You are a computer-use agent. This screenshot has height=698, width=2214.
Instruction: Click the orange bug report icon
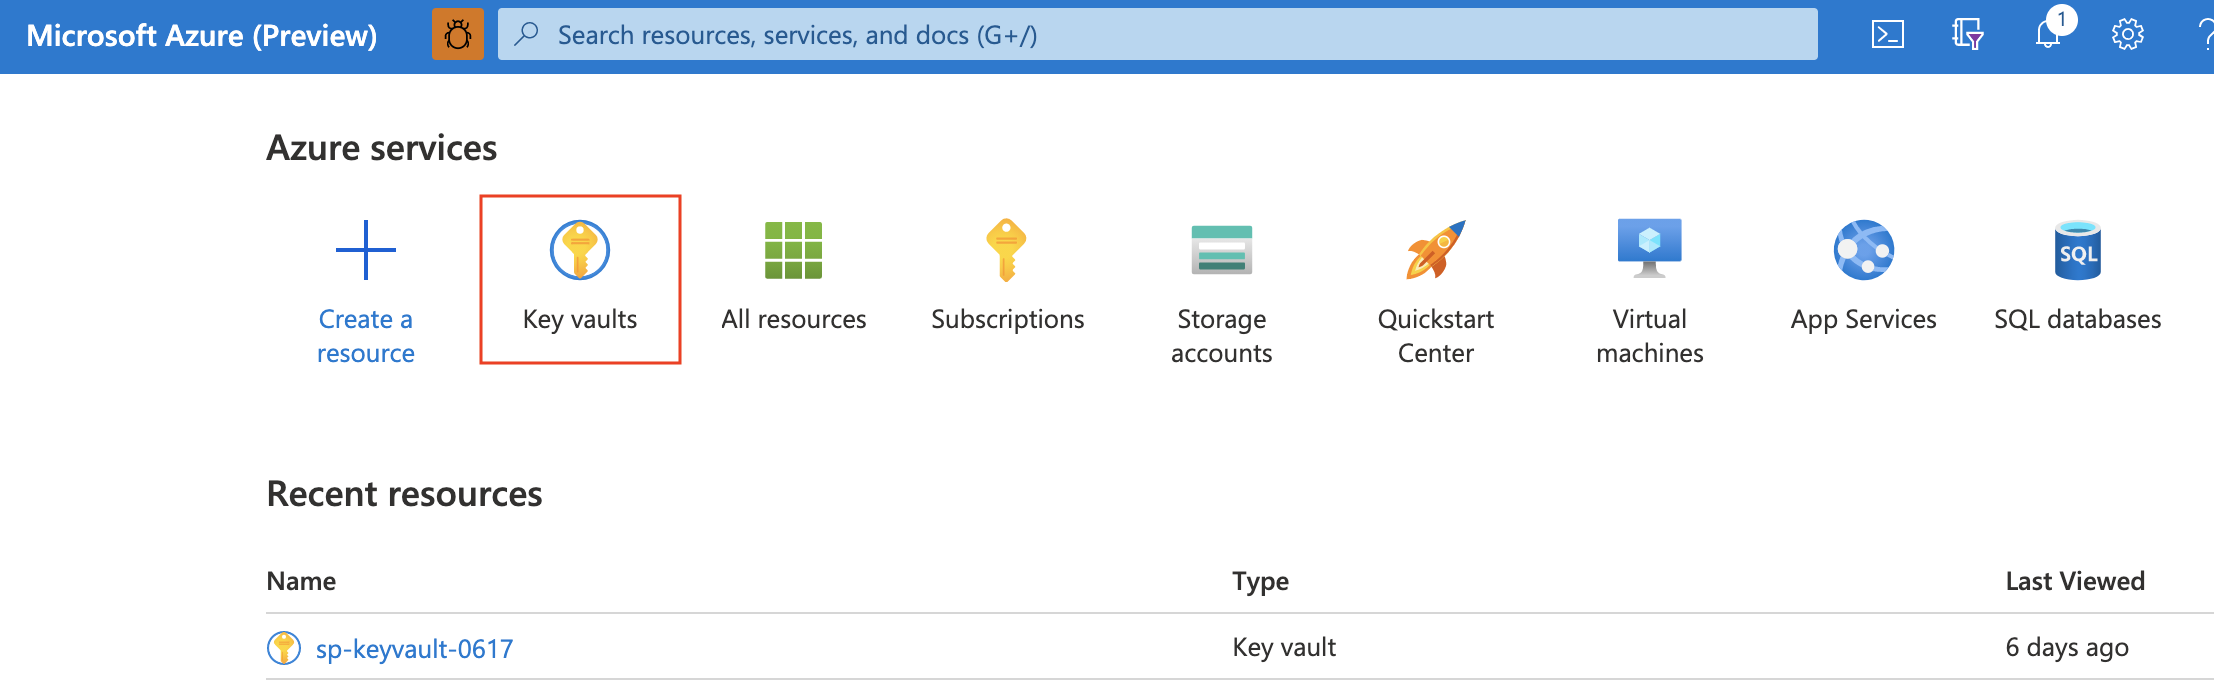[458, 35]
